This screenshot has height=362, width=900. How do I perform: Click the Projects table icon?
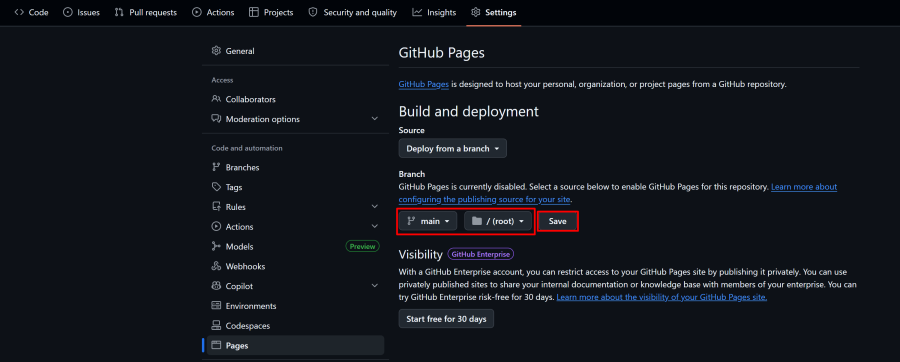[x=254, y=12]
